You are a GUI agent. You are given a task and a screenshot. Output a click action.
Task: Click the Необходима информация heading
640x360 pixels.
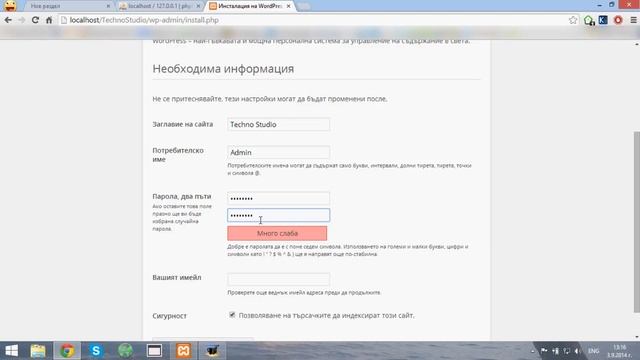[223, 69]
